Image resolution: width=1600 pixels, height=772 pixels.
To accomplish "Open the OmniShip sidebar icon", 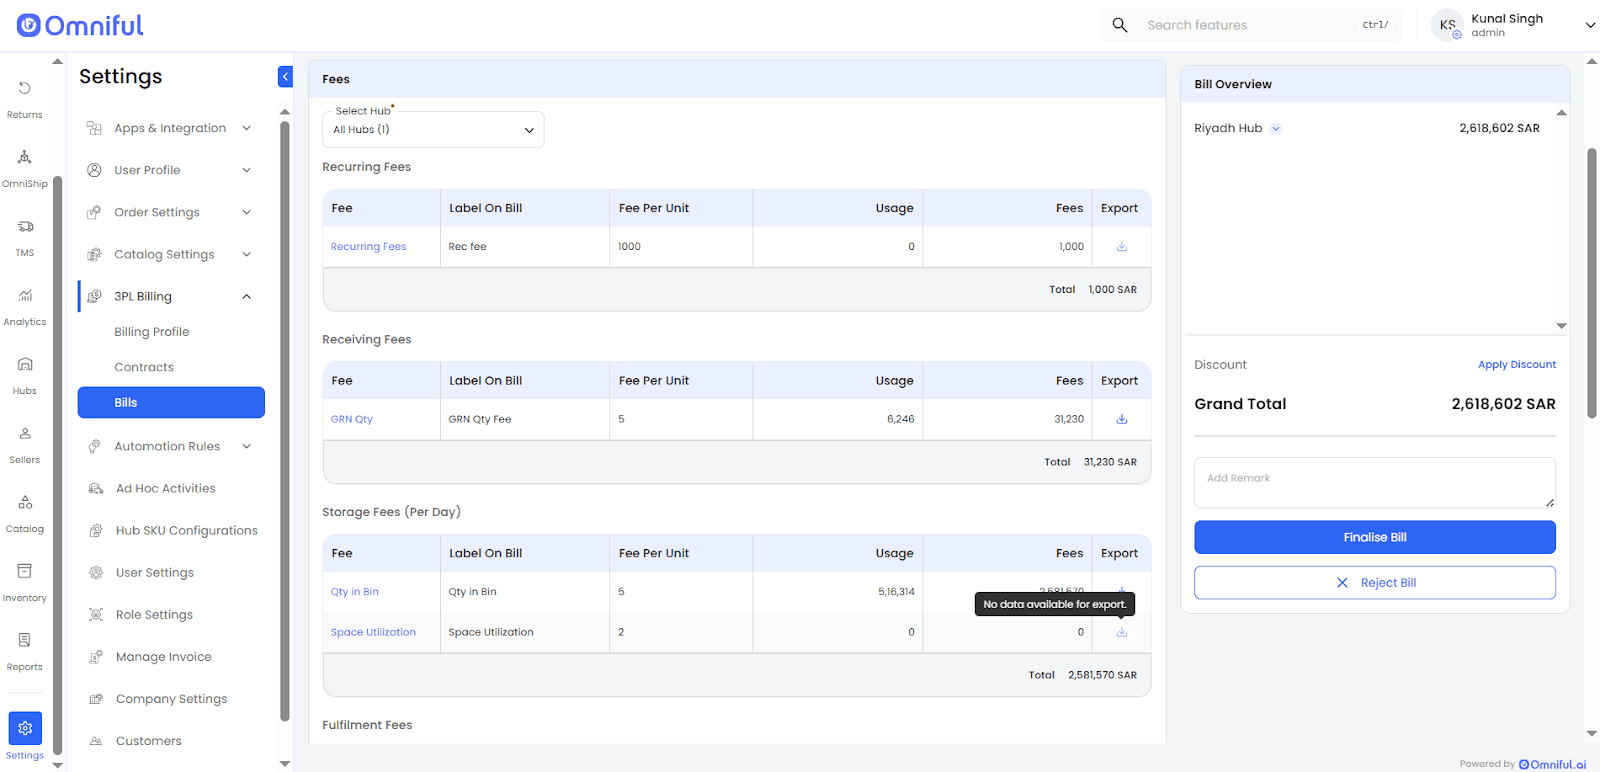I will pyautogui.click(x=24, y=167).
